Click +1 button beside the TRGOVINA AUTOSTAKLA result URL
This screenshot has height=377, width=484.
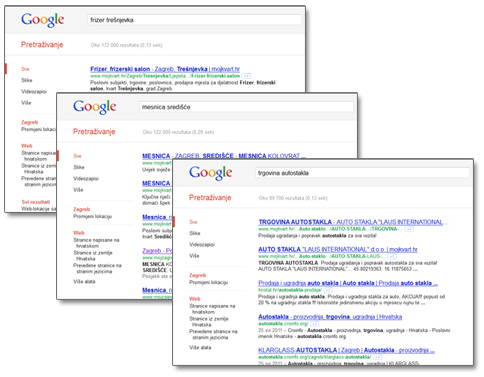[409, 229]
